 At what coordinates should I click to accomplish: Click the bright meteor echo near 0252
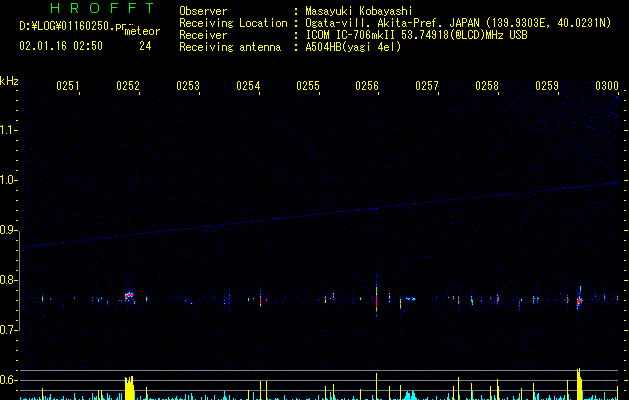[129, 296]
